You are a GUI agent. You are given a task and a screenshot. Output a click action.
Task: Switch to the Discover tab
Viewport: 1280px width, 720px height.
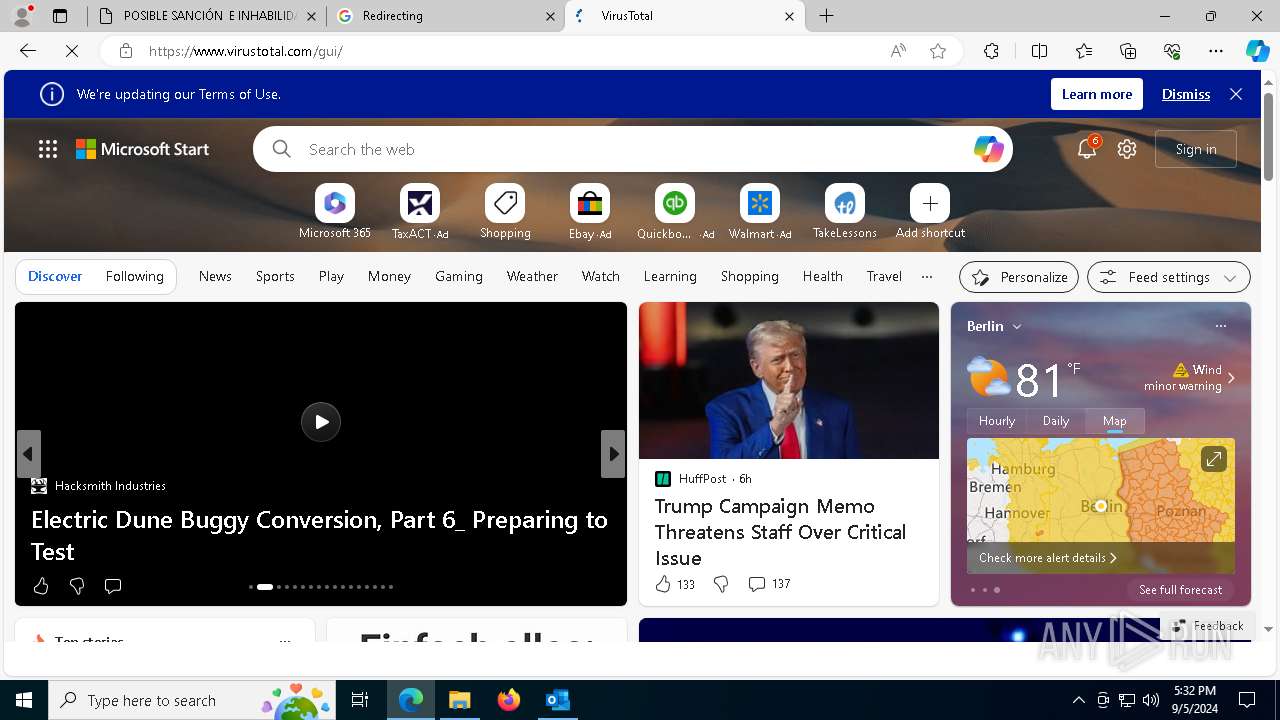coord(55,276)
